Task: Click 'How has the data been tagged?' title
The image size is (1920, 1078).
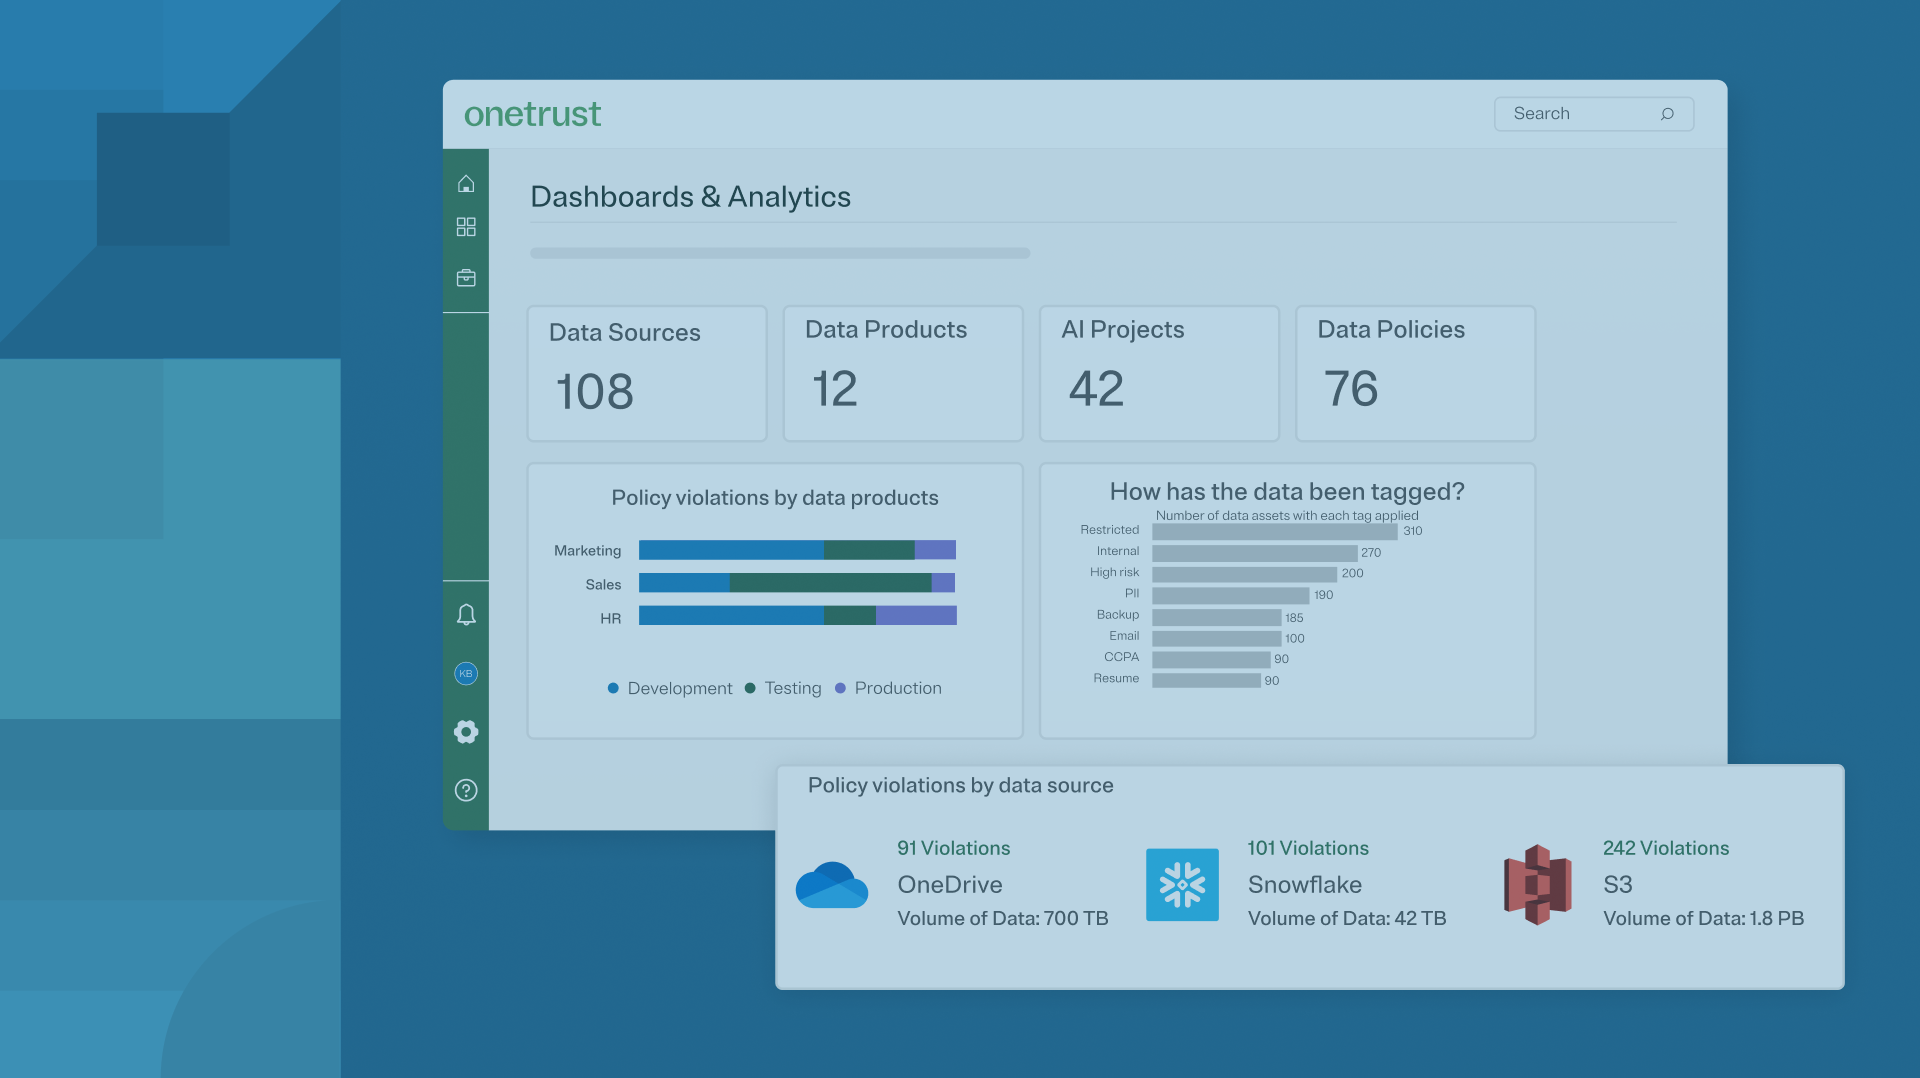Action: click(x=1287, y=492)
